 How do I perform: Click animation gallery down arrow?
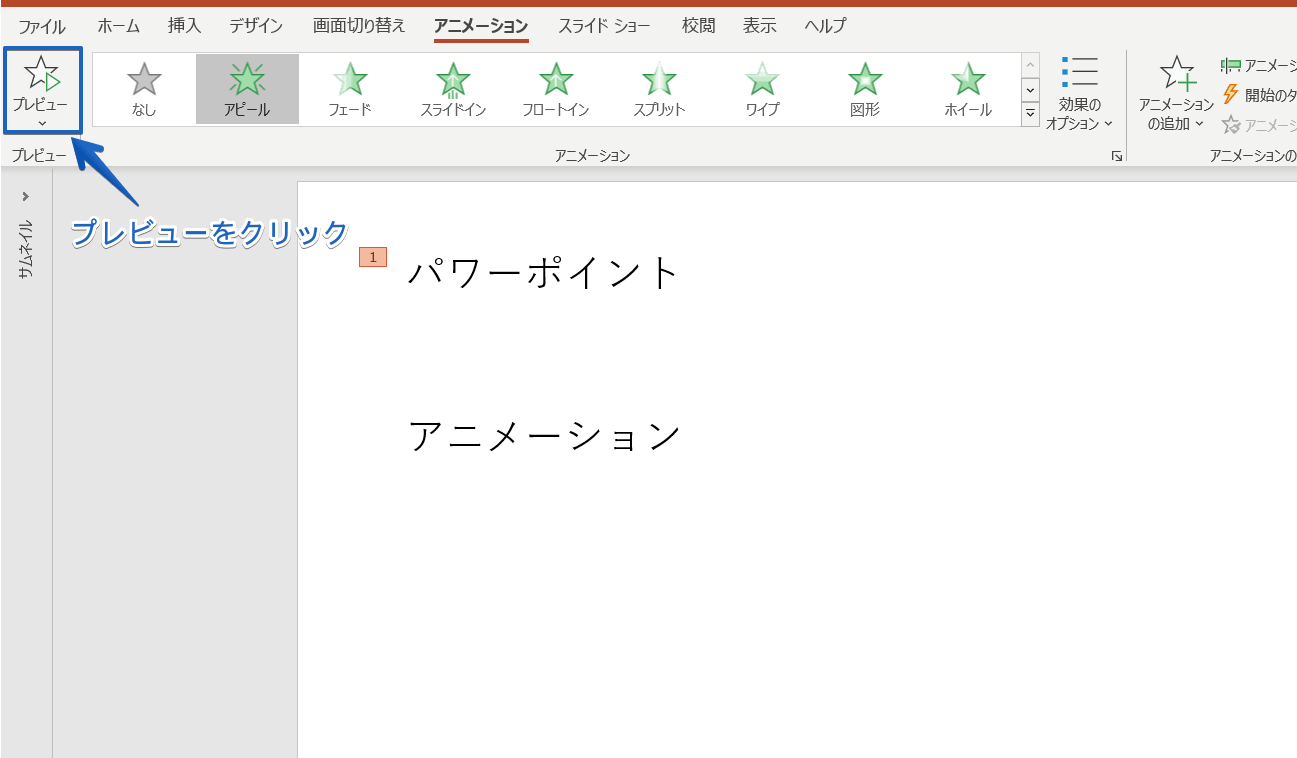click(x=1030, y=89)
